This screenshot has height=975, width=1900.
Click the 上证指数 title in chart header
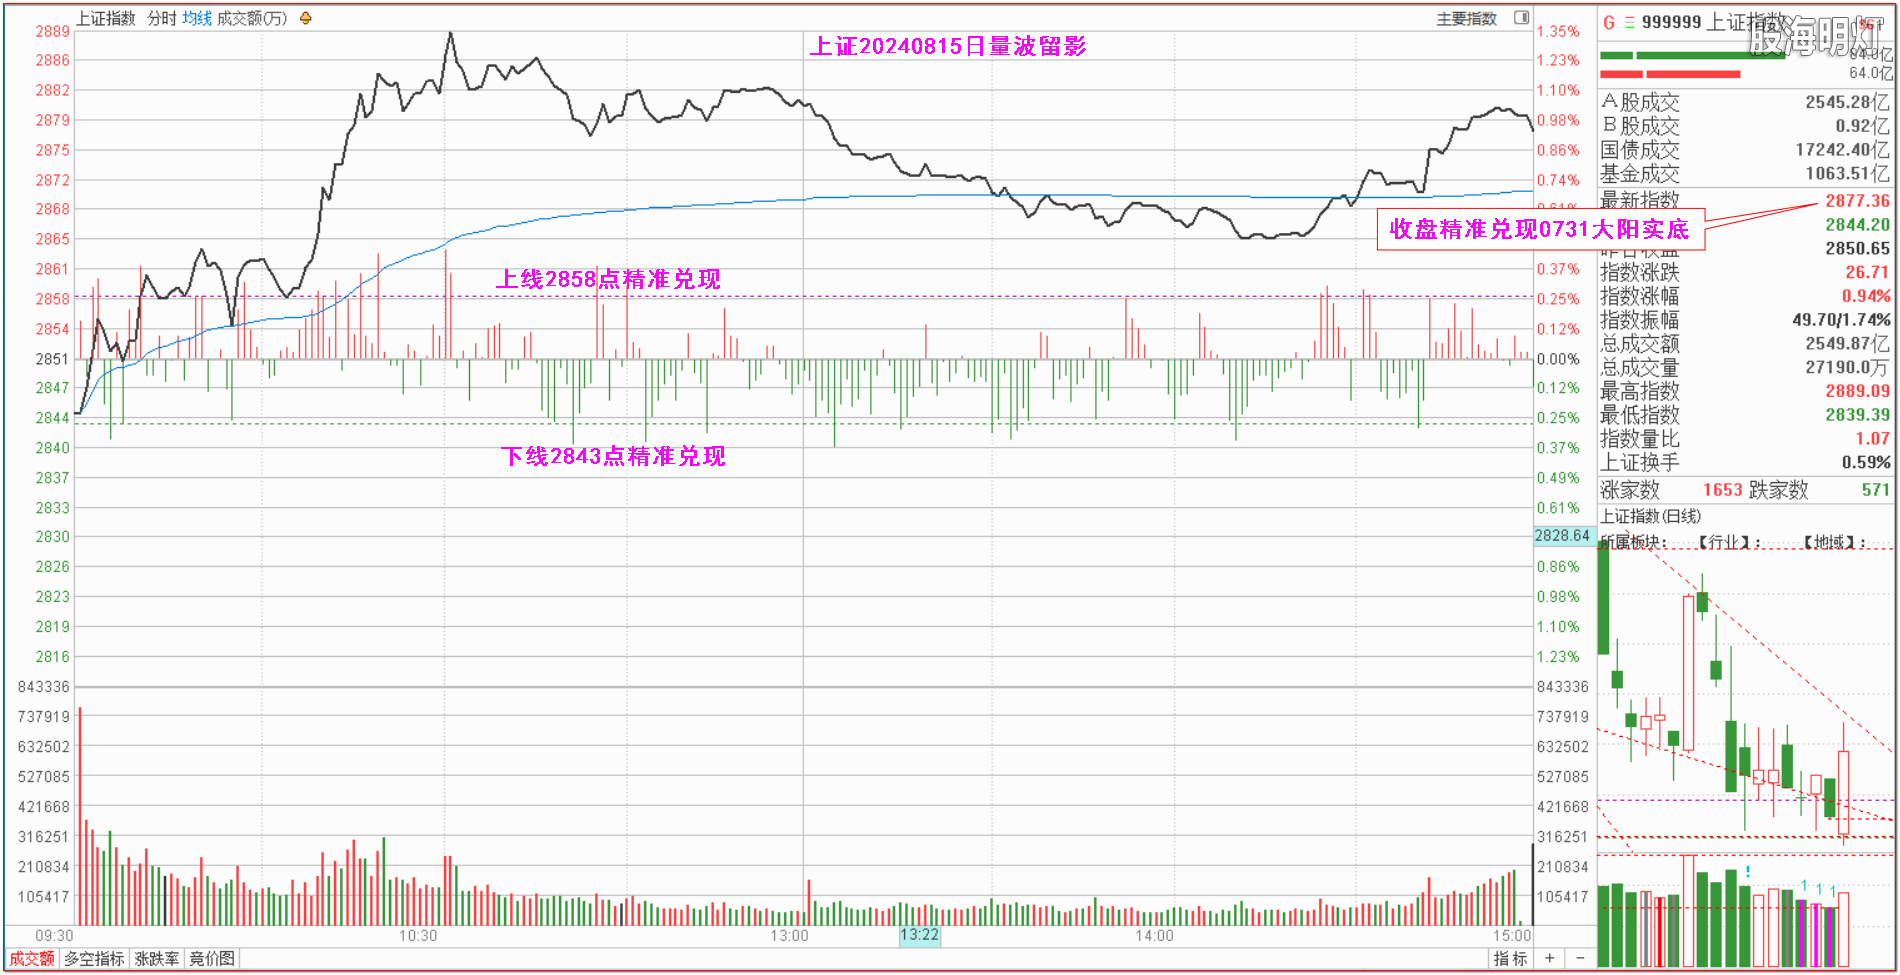106,18
